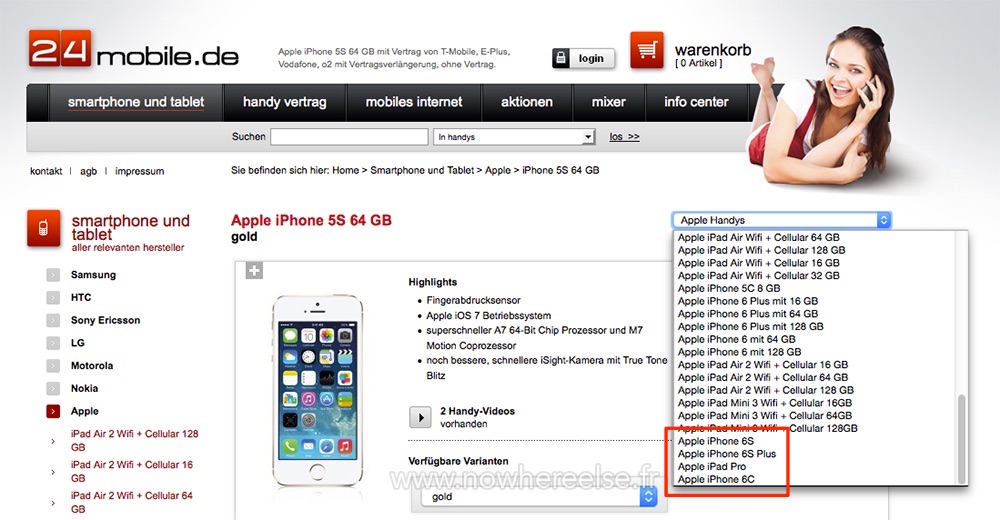1000x520 pixels.
Task: Open the handy vertrag navigation tab
Action: (x=284, y=102)
